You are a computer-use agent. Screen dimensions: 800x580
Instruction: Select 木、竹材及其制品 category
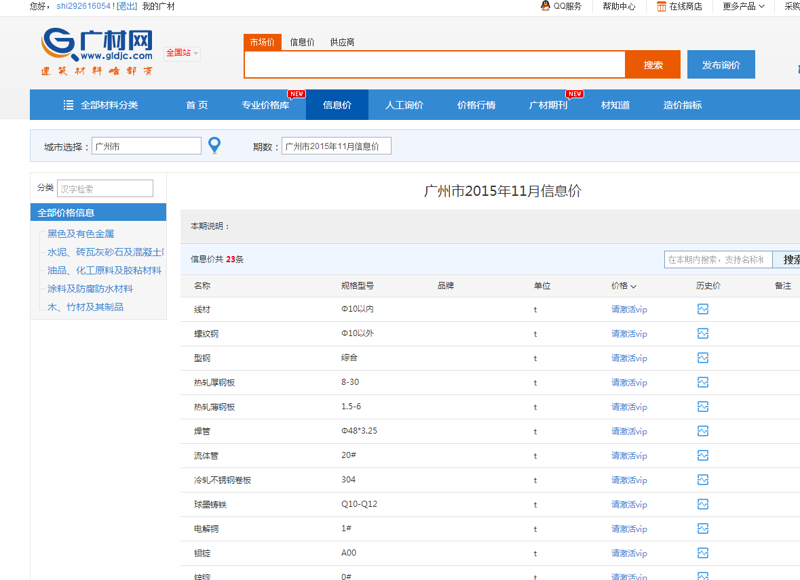point(85,307)
